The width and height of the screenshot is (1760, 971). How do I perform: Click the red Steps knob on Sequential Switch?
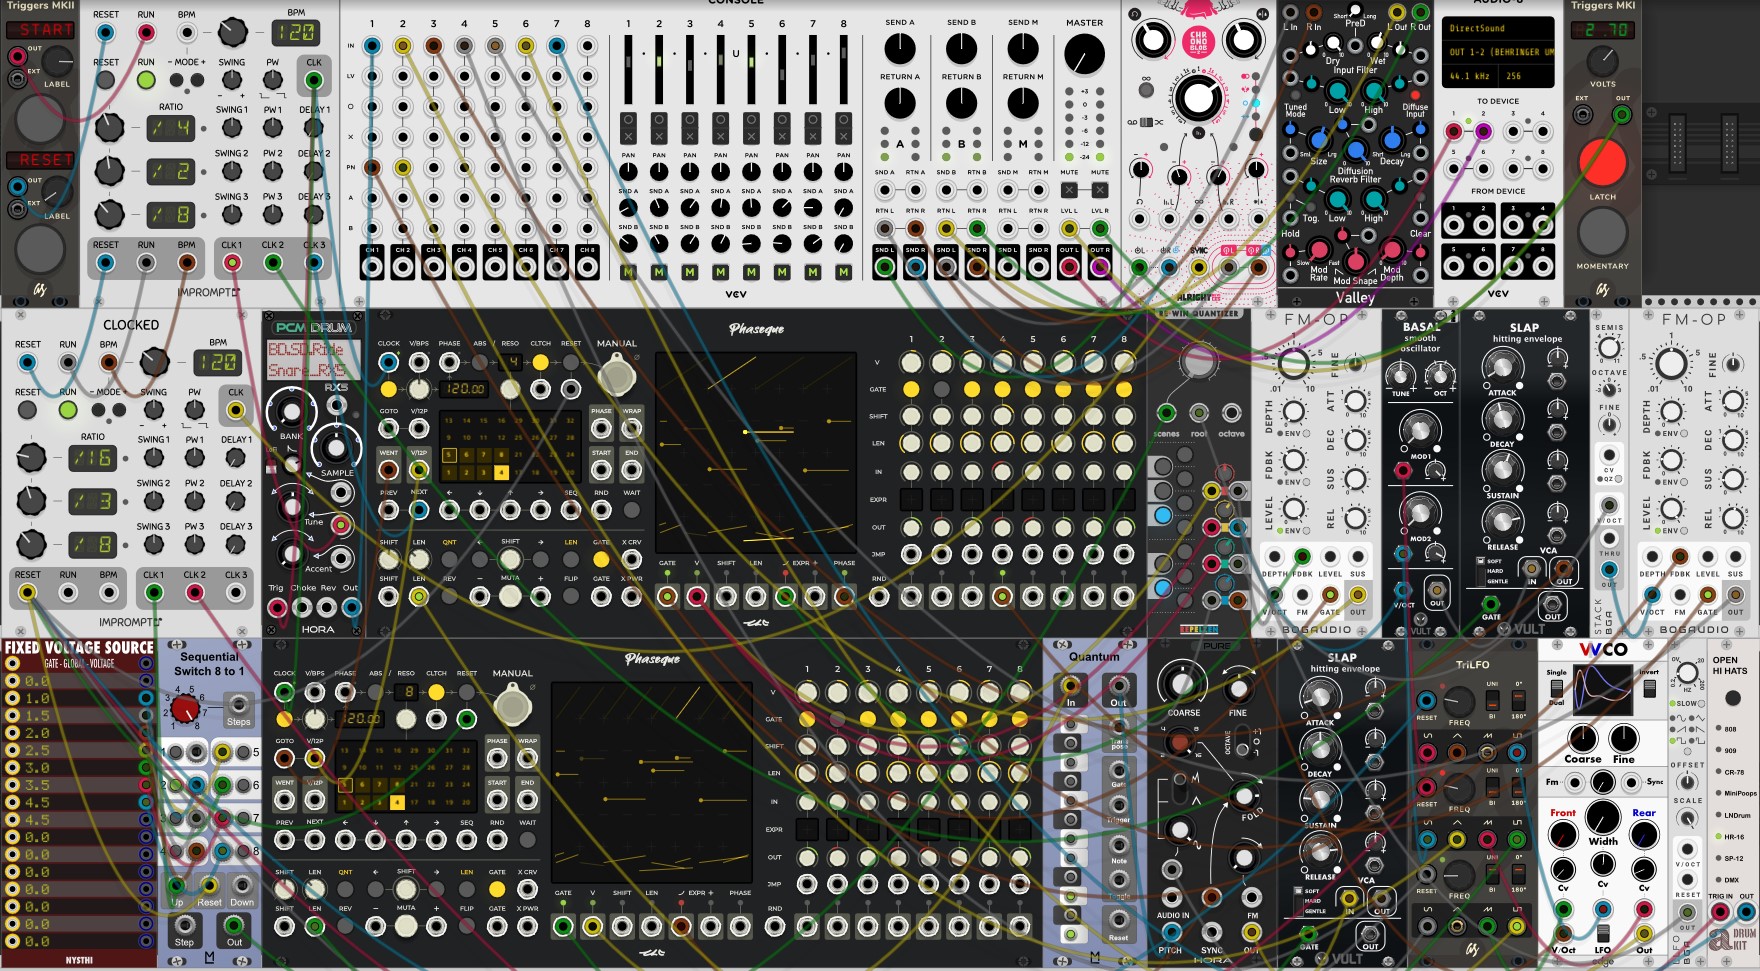(x=185, y=709)
